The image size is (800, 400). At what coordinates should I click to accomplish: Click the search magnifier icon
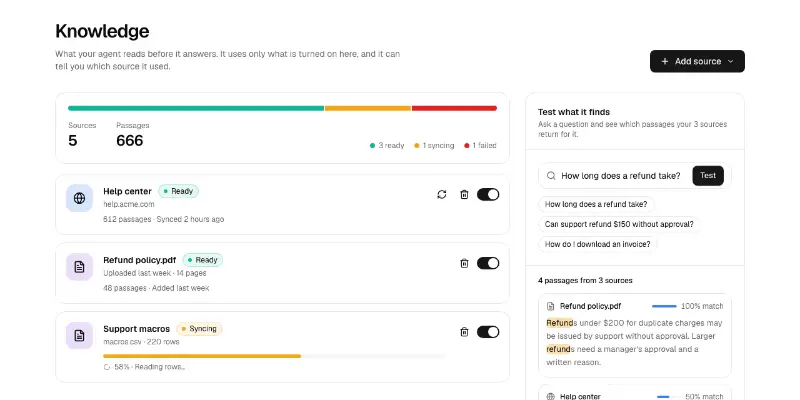(551, 176)
